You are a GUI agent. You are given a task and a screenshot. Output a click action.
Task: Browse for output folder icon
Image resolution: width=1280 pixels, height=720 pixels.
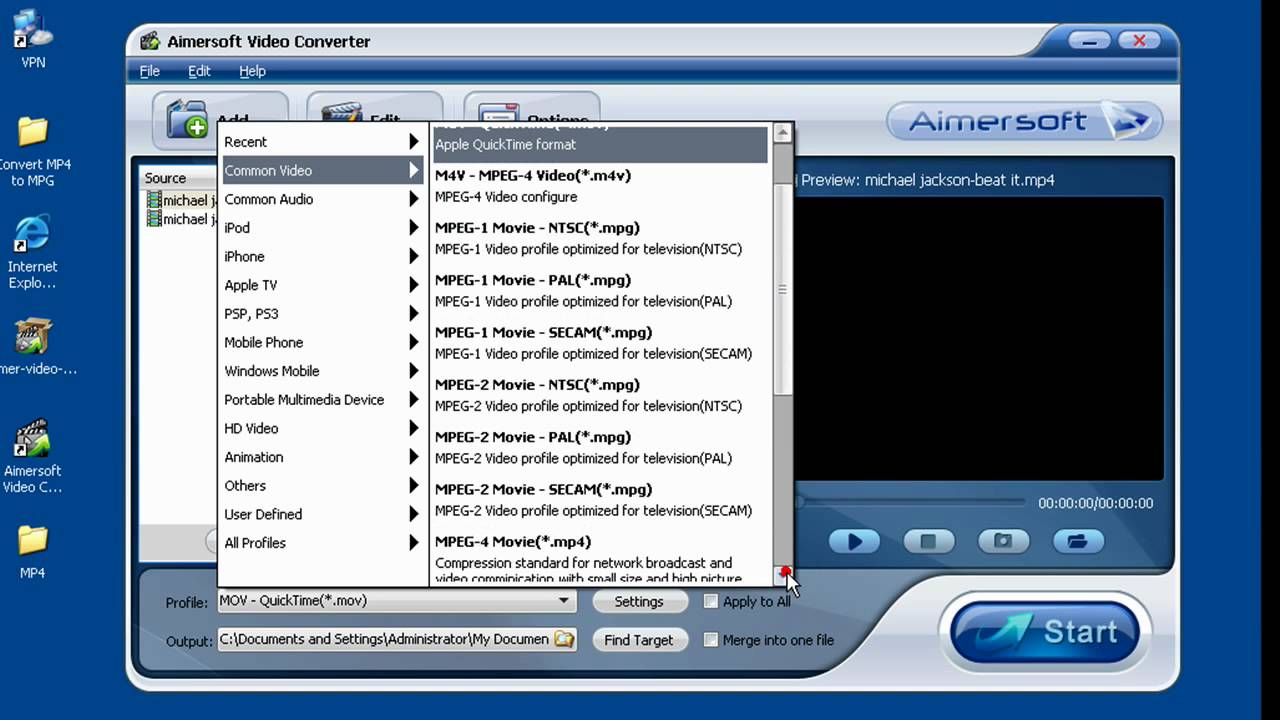[x=565, y=639]
